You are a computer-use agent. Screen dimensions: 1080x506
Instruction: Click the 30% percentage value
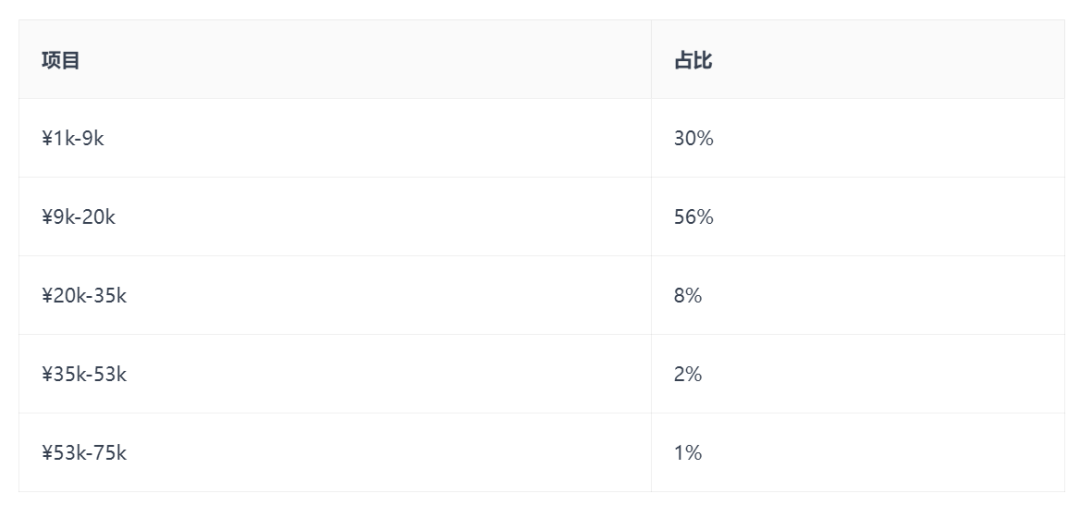(x=694, y=138)
